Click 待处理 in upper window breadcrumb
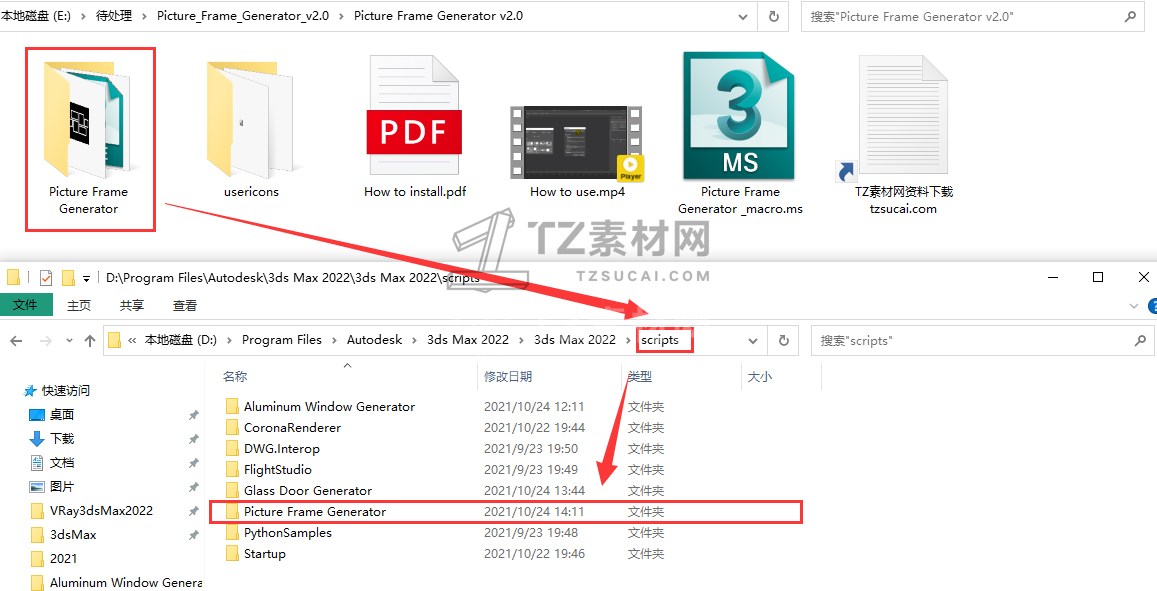The image size is (1157, 591). [114, 15]
